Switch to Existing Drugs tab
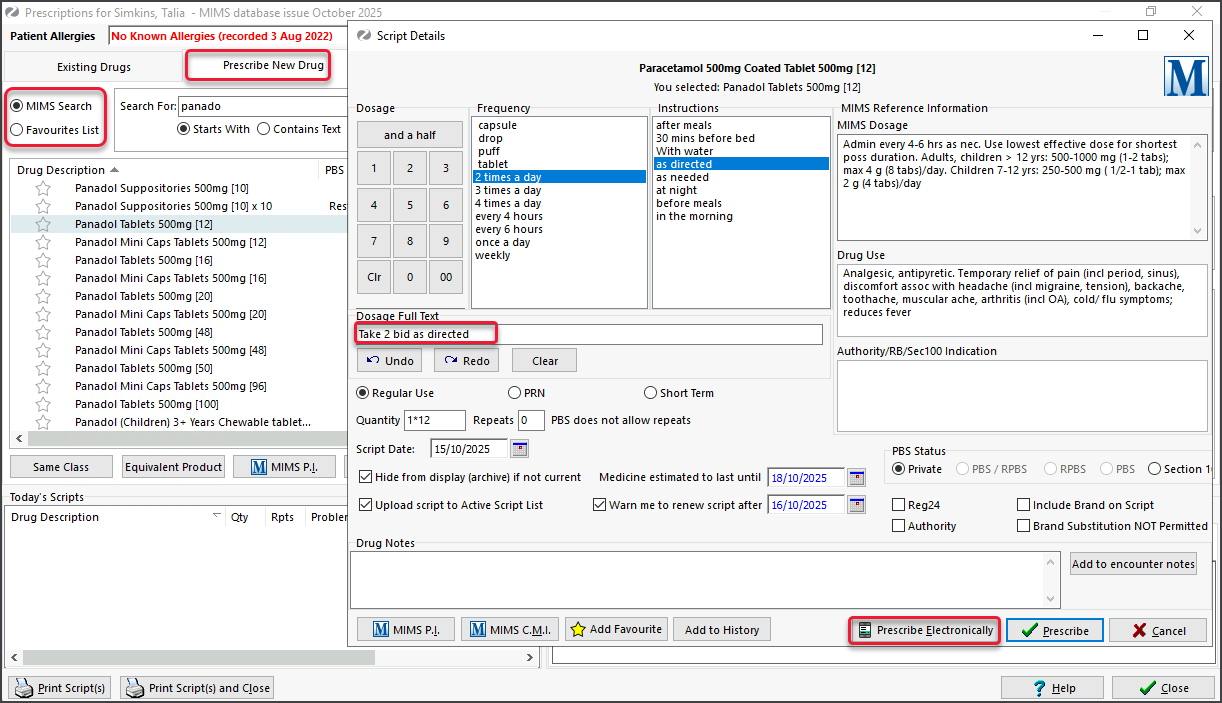The height and width of the screenshot is (703, 1222). coord(94,67)
